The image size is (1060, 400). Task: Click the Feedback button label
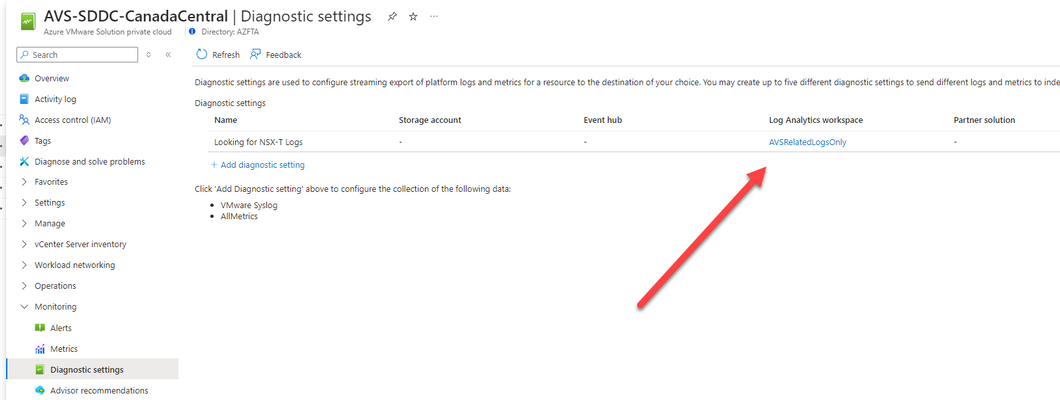point(283,55)
